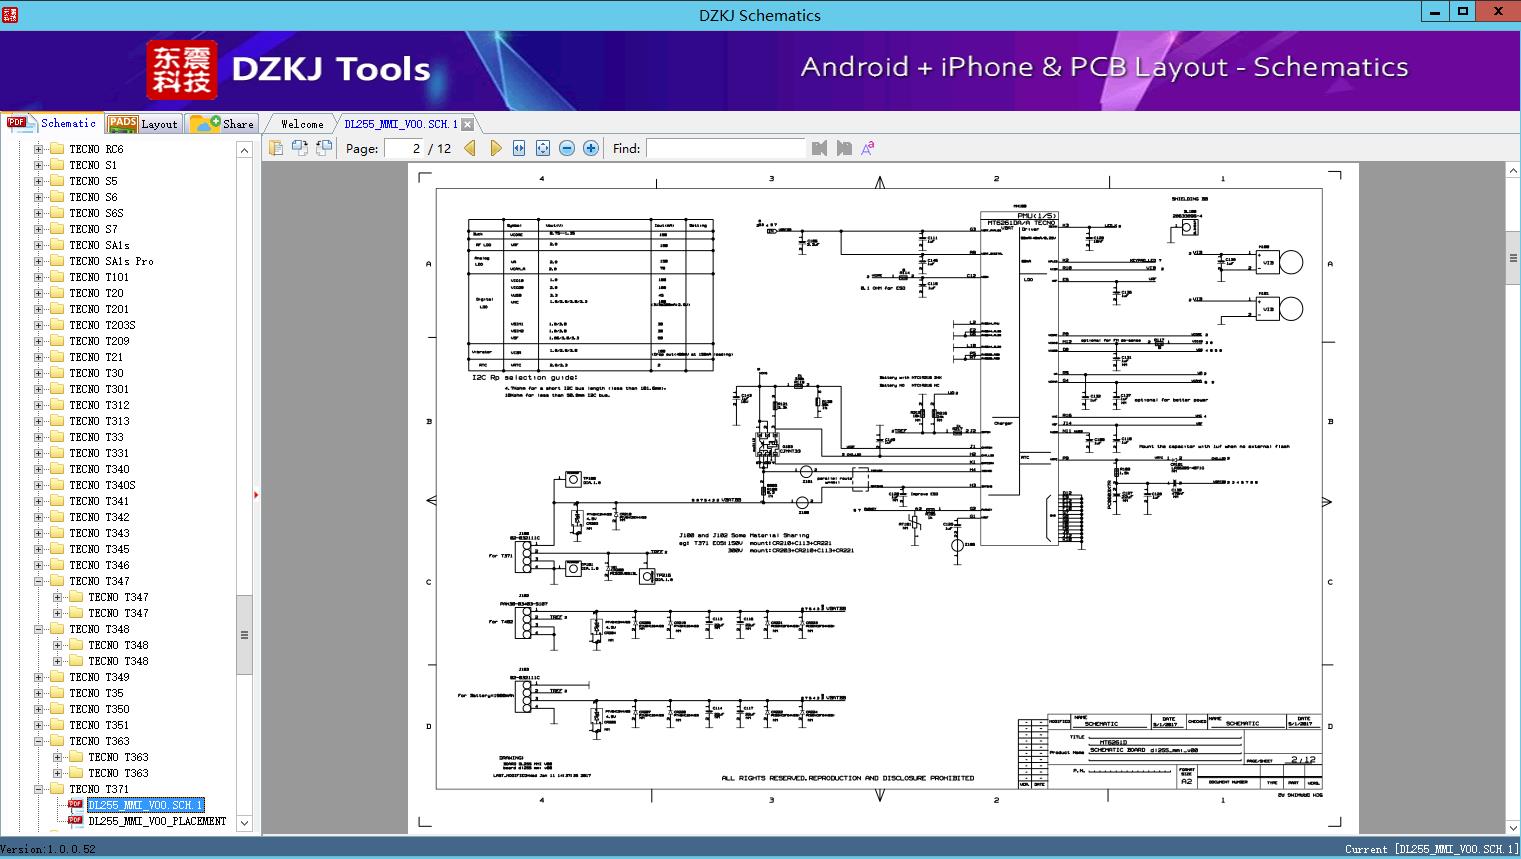Toggle the match case search icon
Screen dimensions: 1521x859
coord(868,148)
